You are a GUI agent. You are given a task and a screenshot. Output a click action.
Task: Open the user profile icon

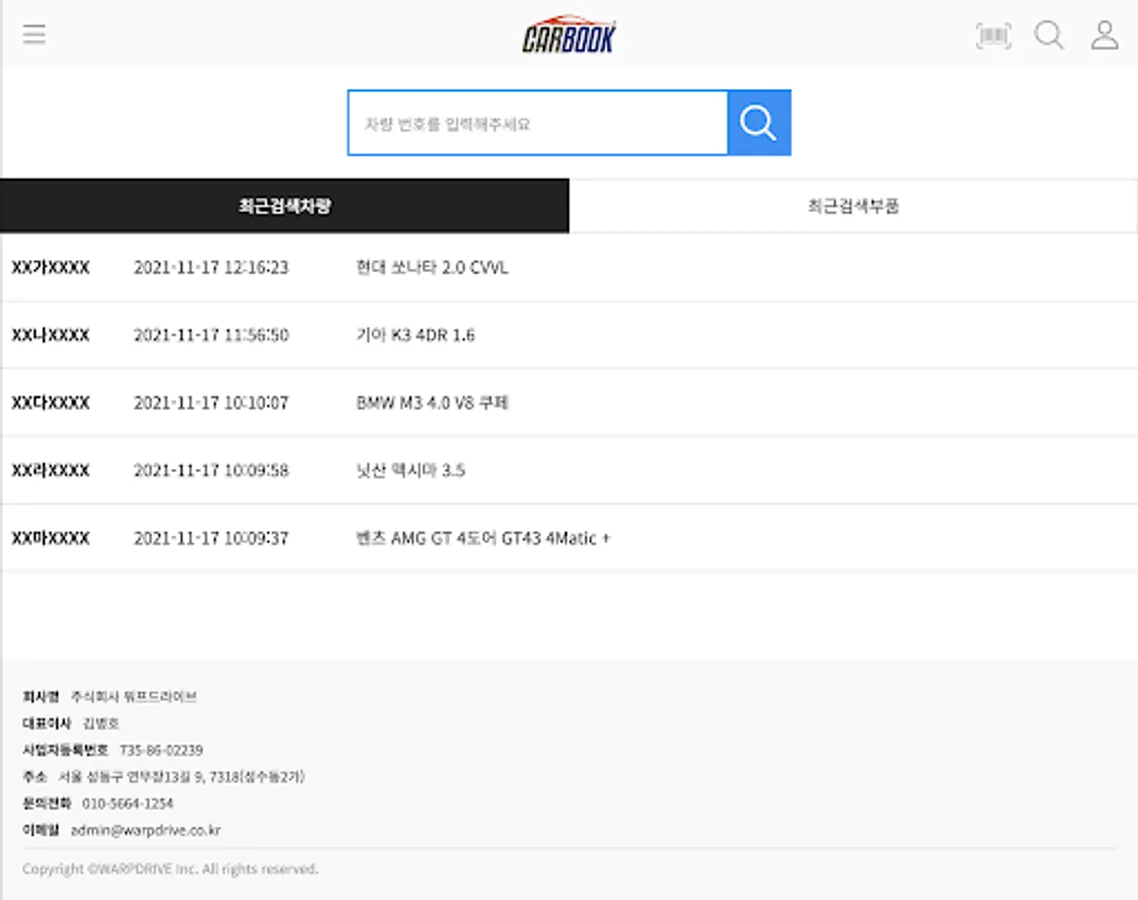[x=1105, y=35]
